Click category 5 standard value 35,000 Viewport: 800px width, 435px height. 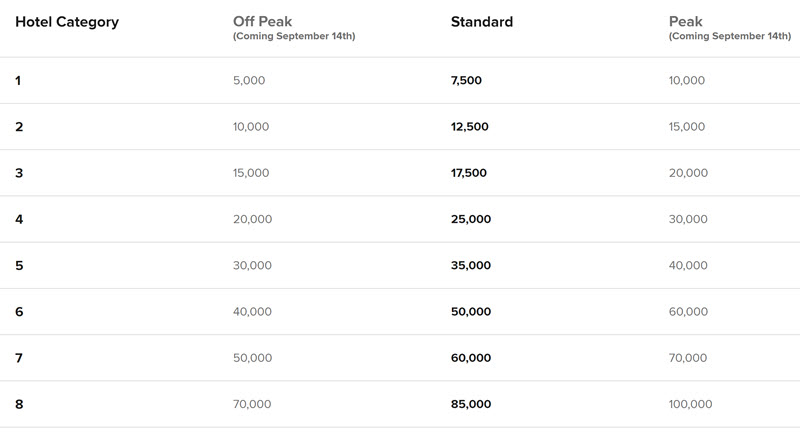coord(470,266)
